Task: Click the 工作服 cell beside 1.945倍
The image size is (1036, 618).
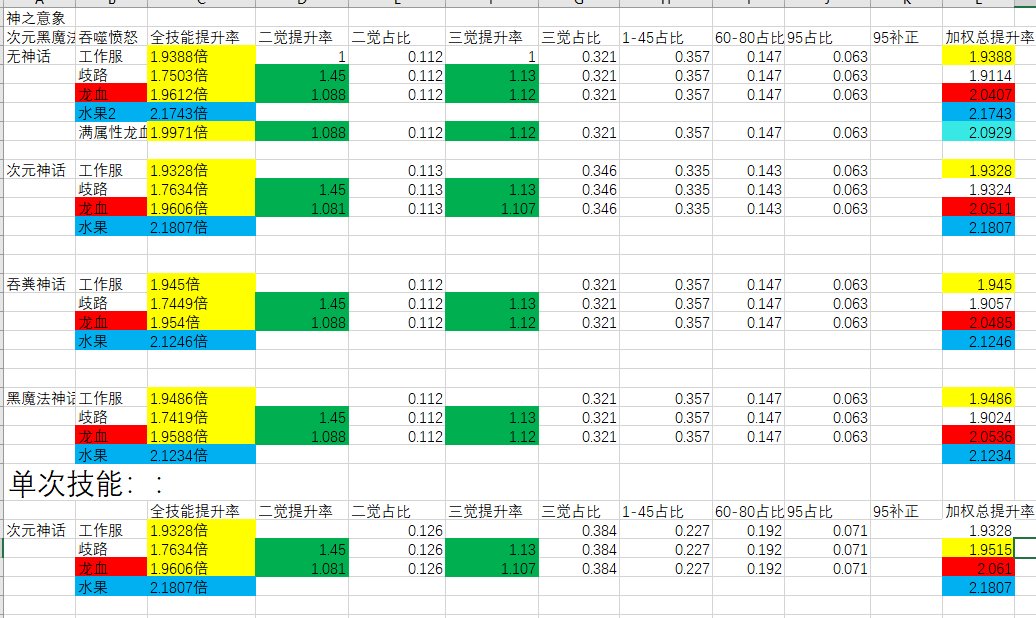Action: tap(111, 284)
